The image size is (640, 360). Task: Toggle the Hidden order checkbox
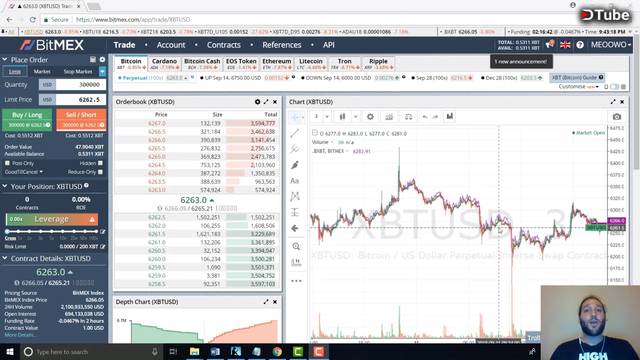click(x=100, y=163)
